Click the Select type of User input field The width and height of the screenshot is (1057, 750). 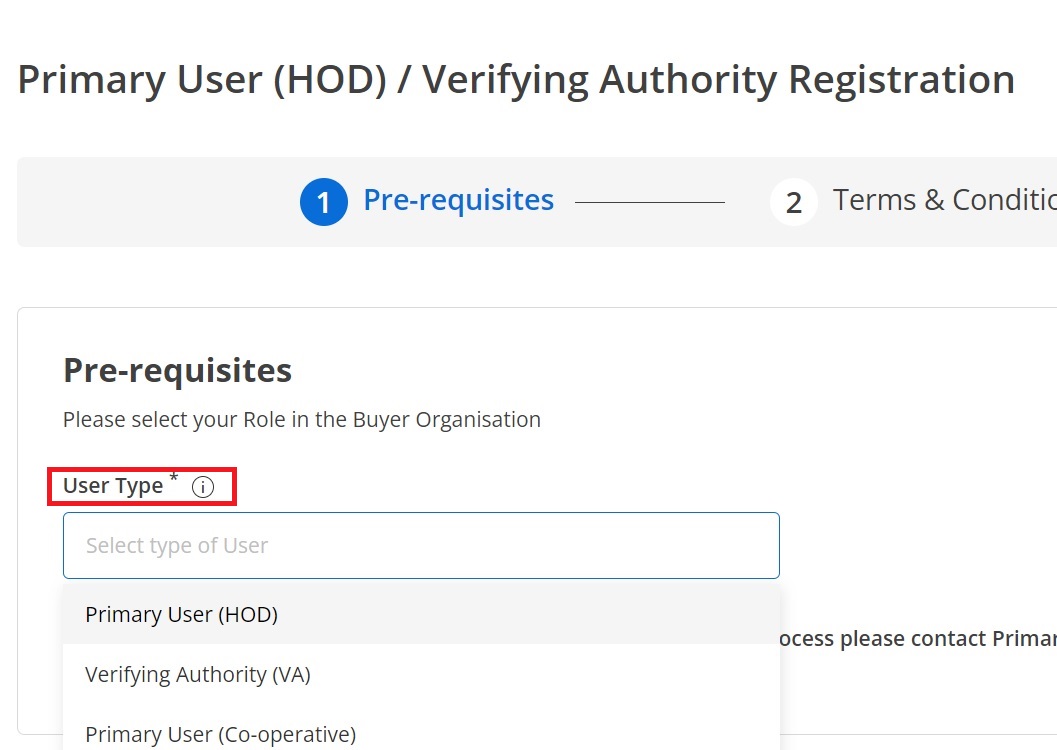pos(421,545)
